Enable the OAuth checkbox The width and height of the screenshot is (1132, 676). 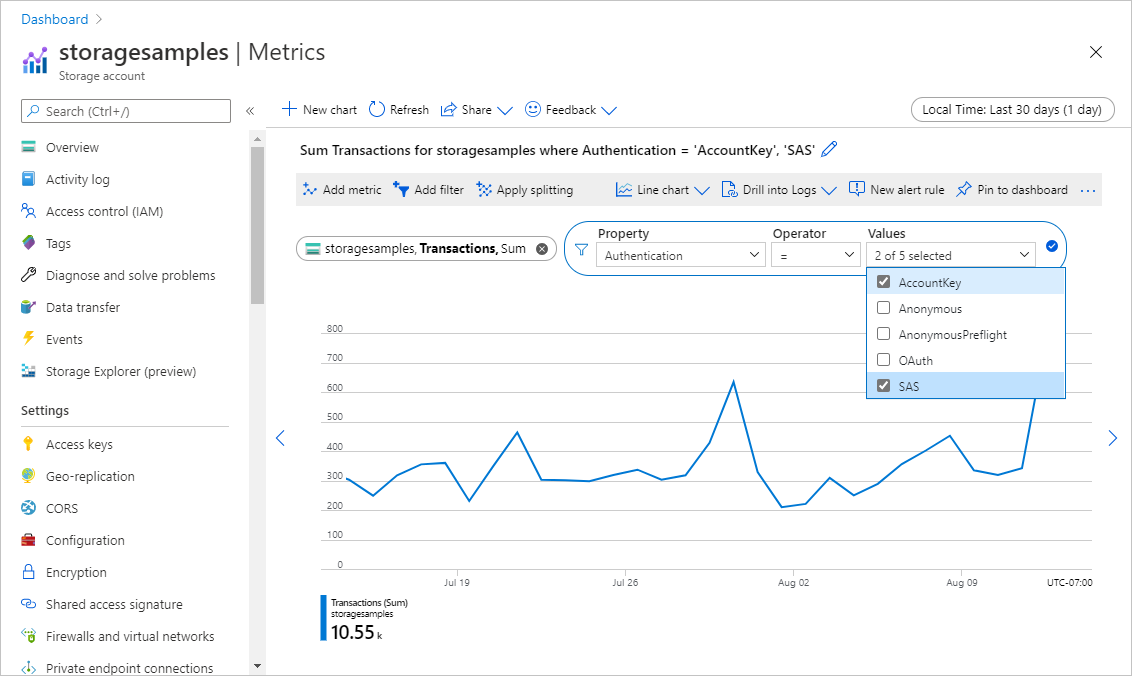[883, 360]
